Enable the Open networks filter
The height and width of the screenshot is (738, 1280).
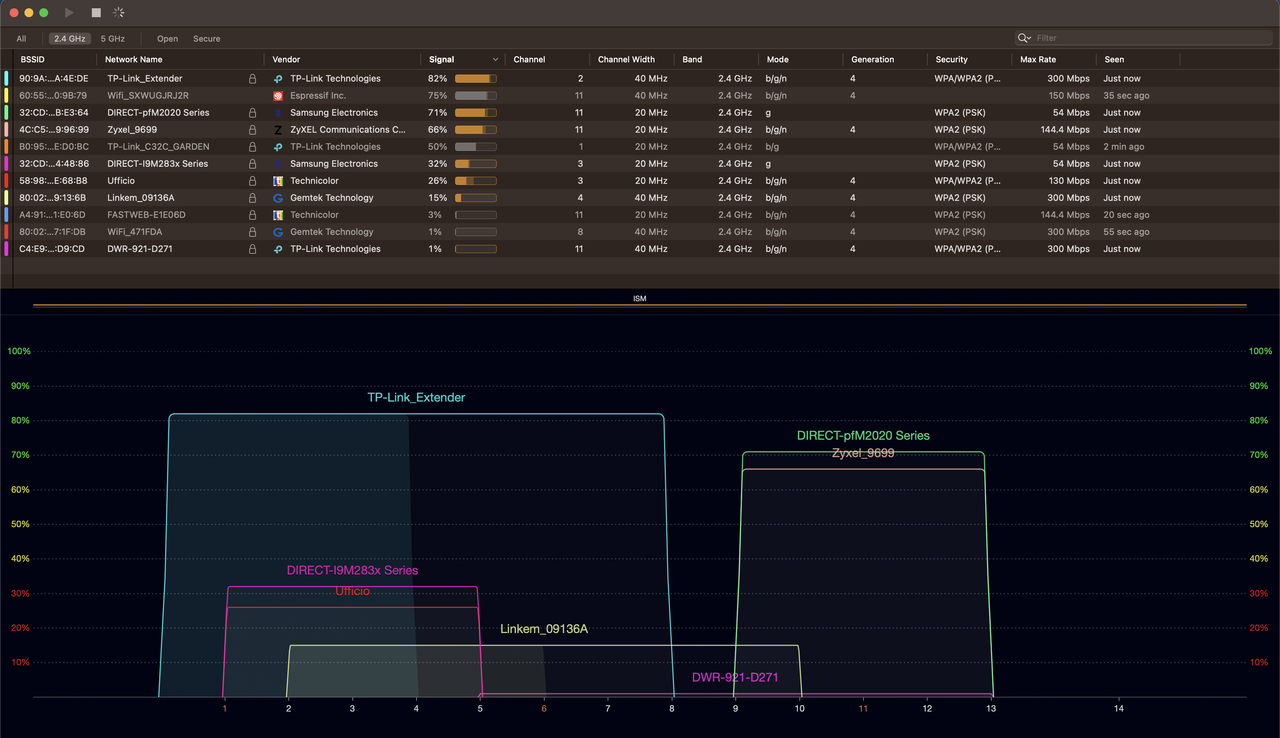pyautogui.click(x=166, y=38)
